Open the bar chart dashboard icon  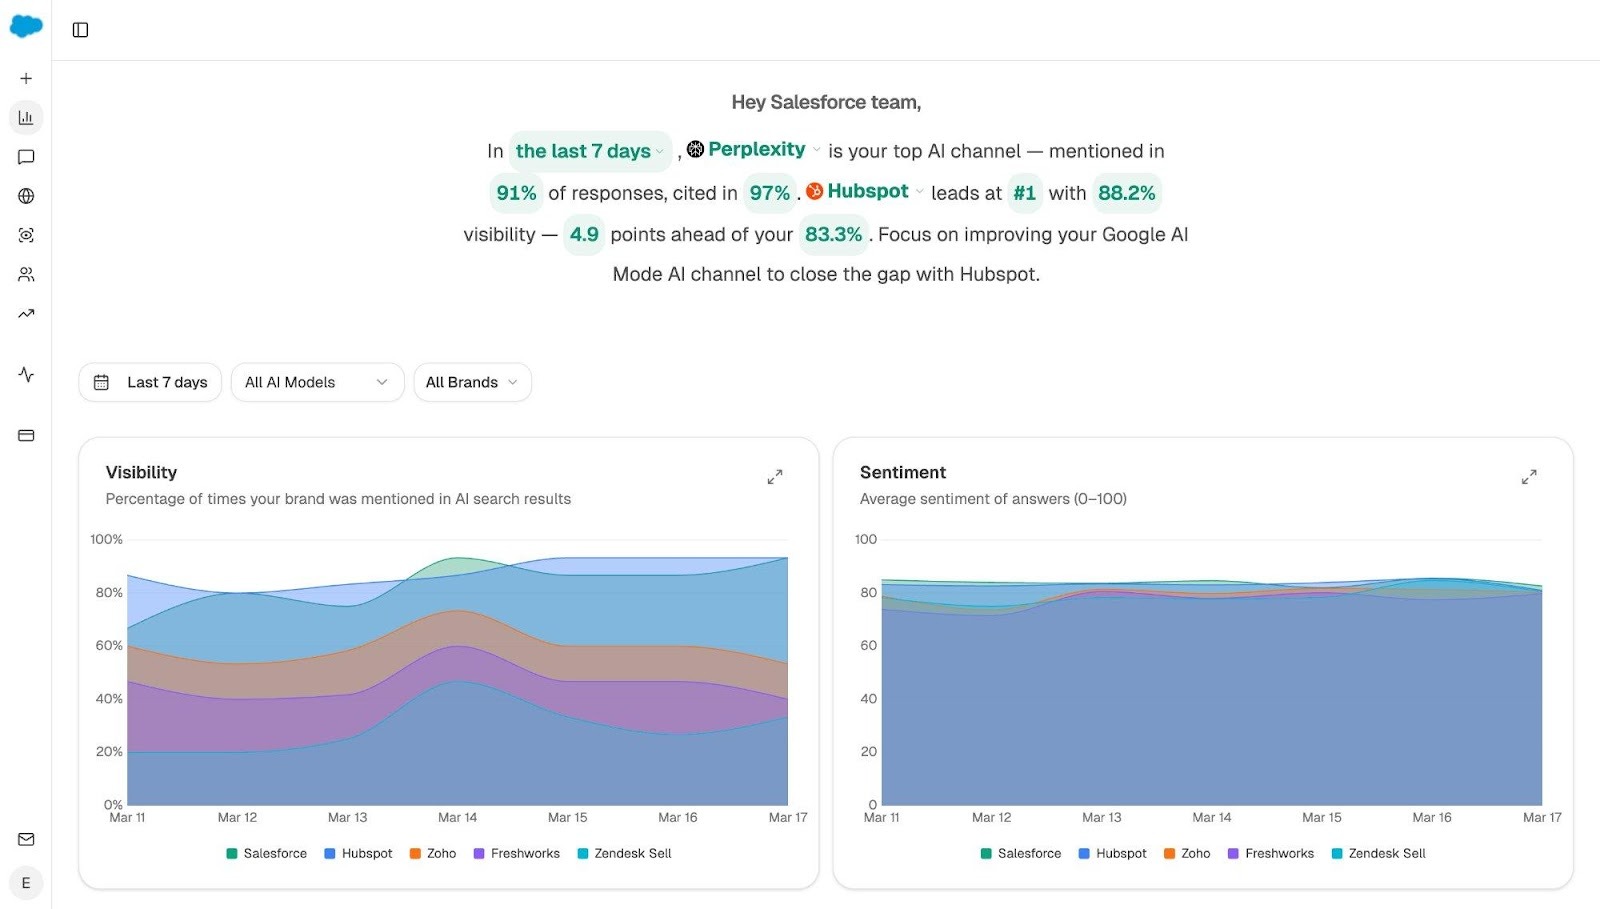26,117
